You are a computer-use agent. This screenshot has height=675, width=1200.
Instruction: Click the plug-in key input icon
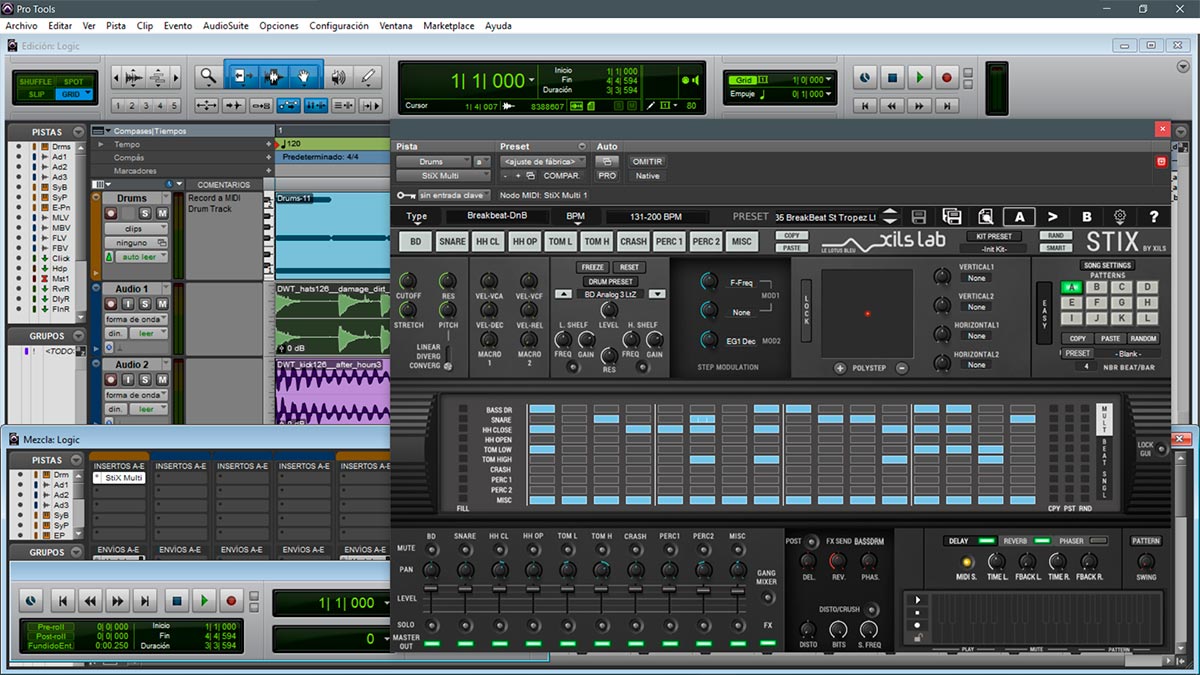click(x=405, y=196)
